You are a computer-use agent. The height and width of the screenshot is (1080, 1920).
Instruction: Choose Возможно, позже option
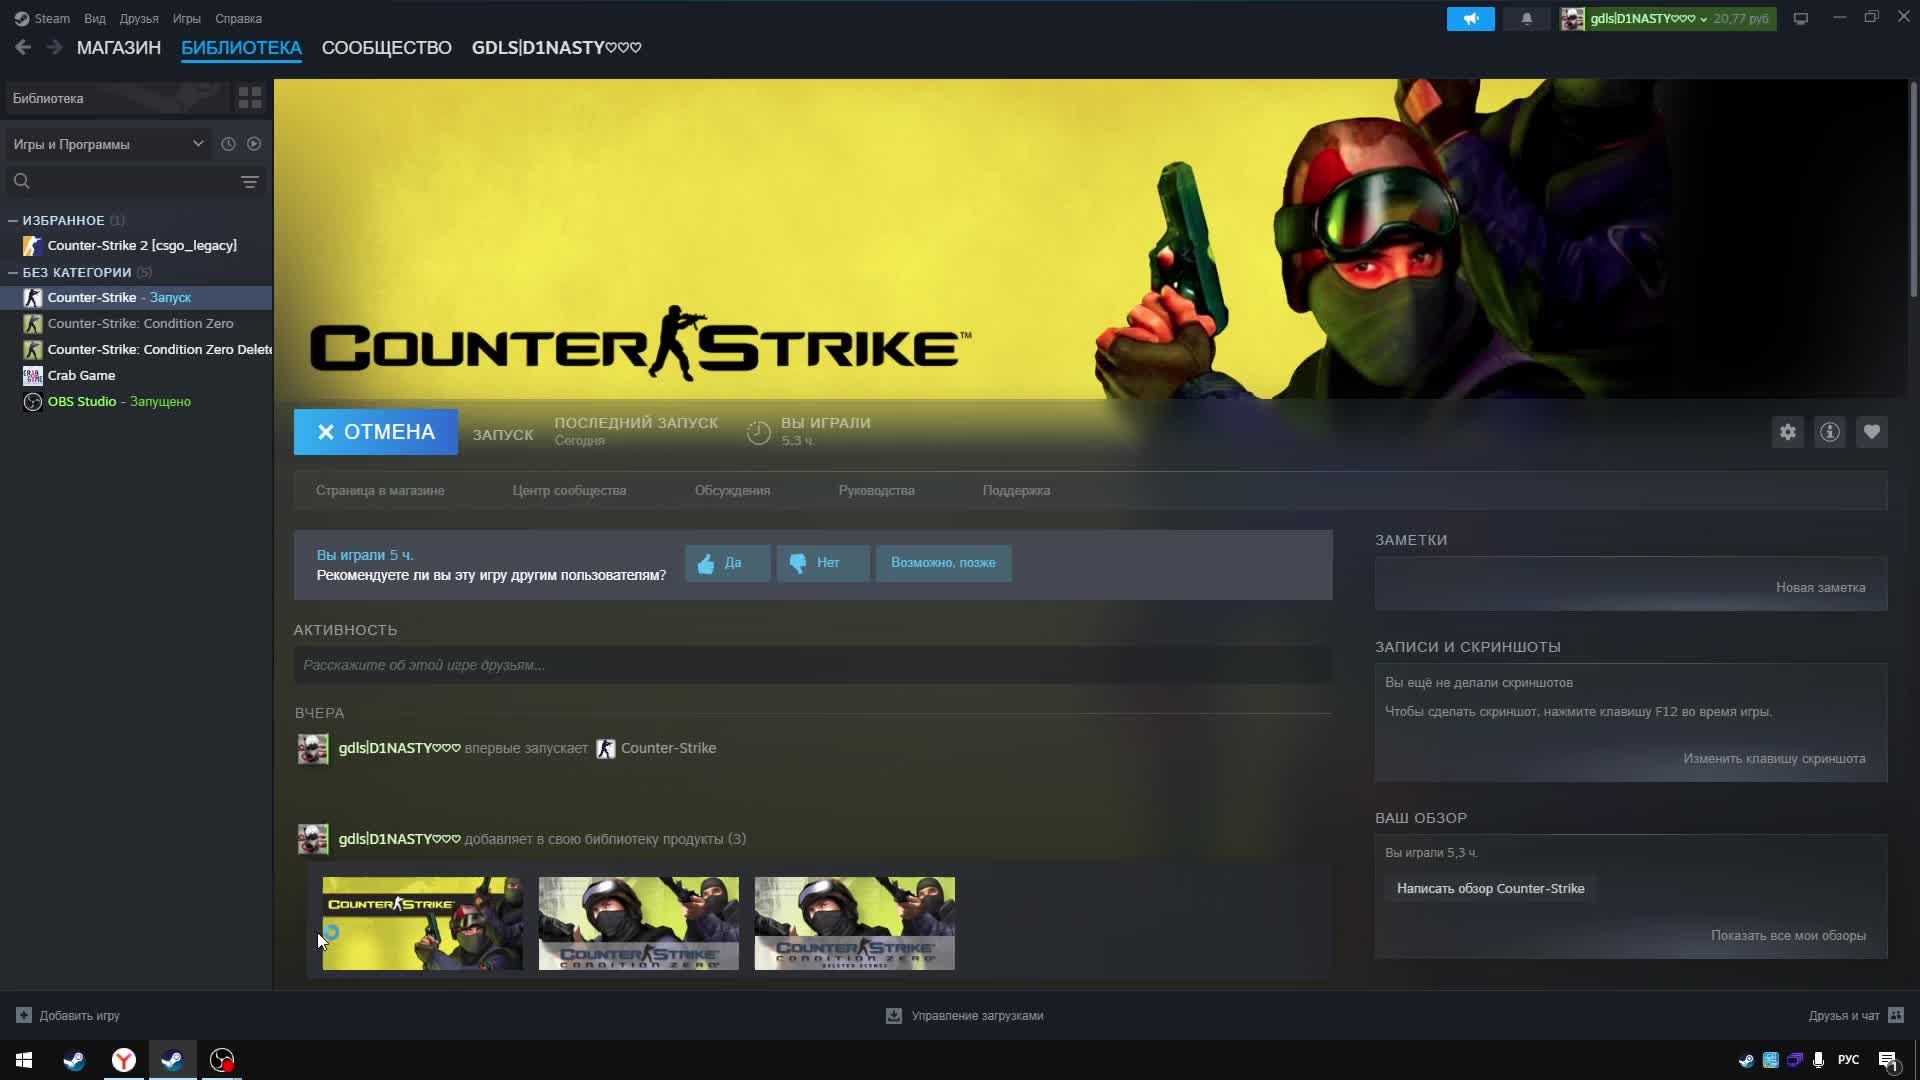(x=943, y=563)
